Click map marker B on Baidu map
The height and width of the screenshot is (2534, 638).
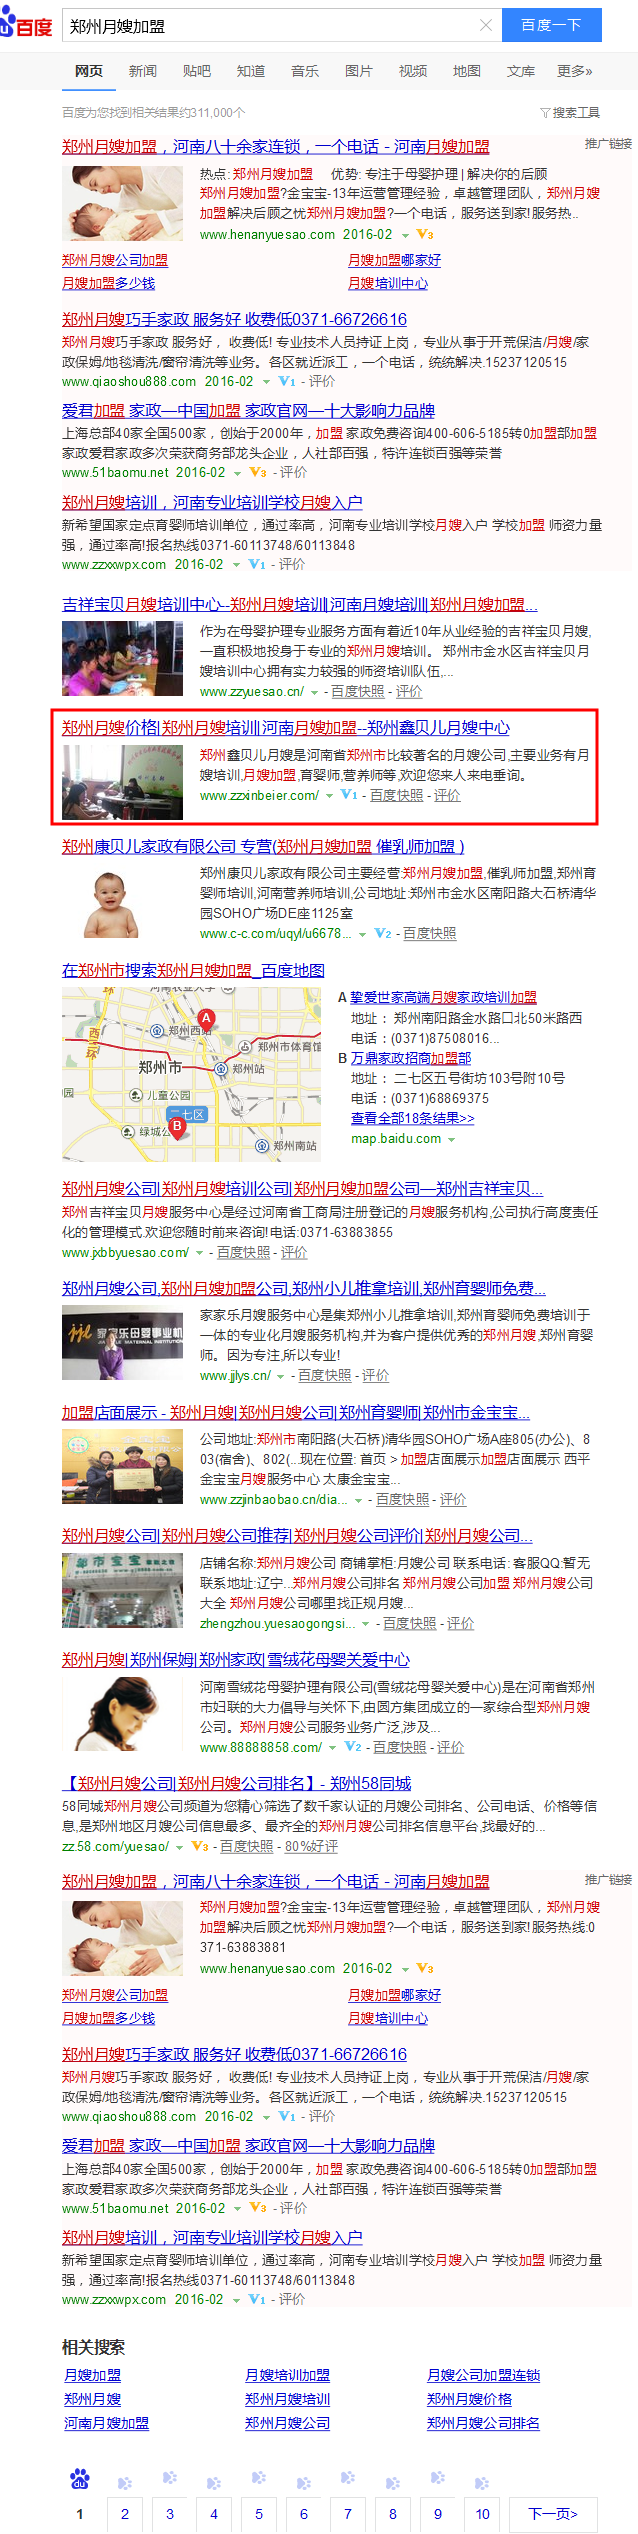coord(177,1127)
